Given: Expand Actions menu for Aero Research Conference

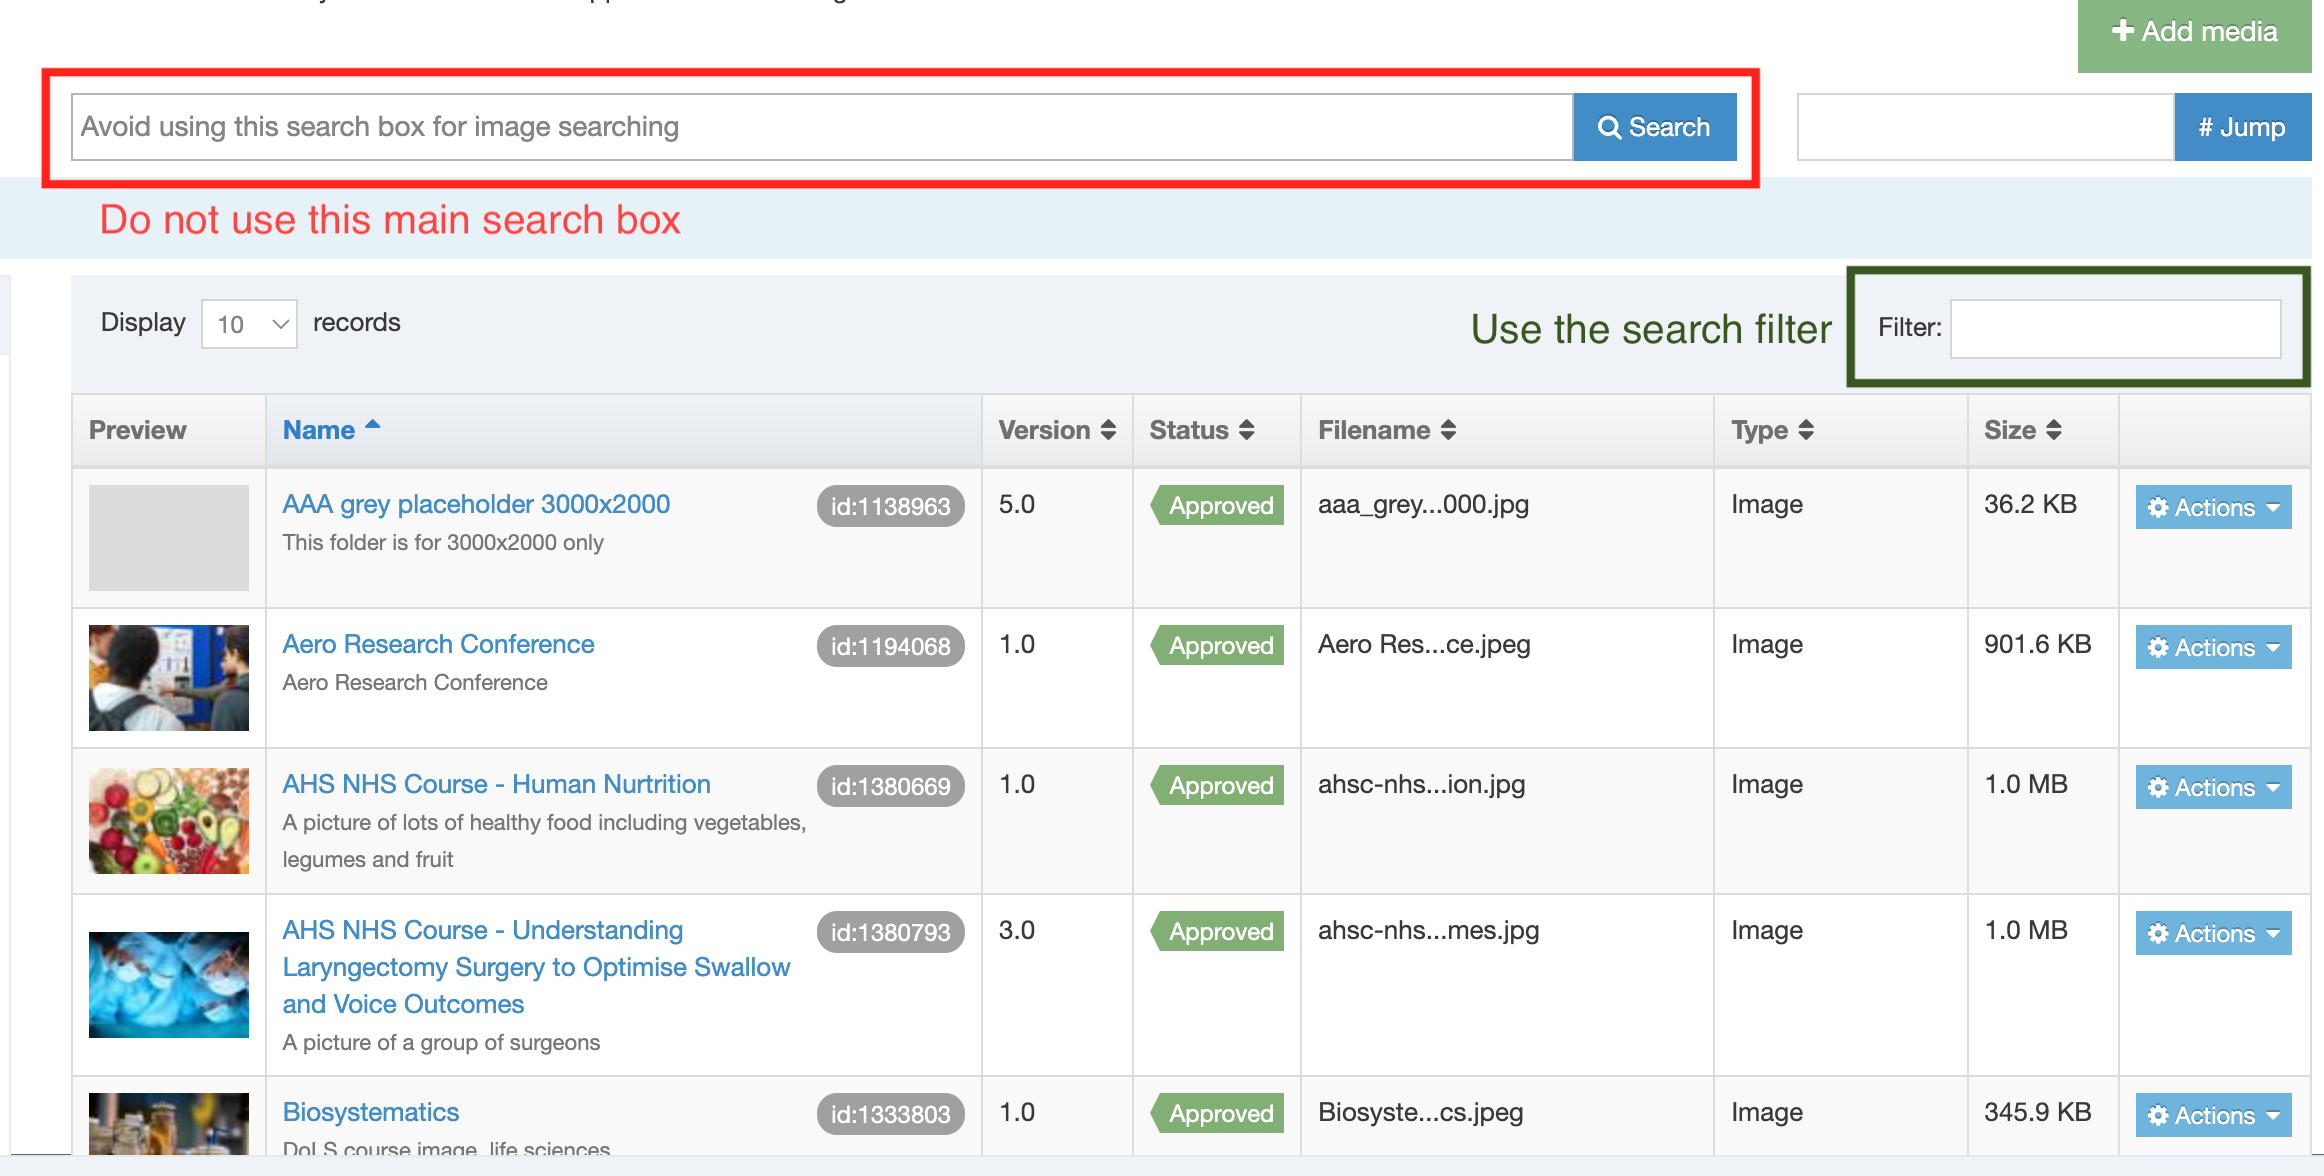Looking at the screenshot, I should (x=2212, y=647).
